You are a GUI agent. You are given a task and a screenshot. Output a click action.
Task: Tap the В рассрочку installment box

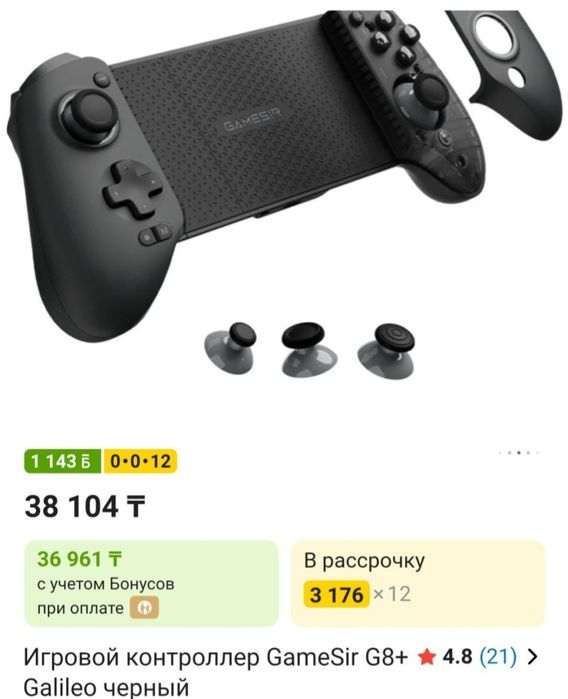(418, 584)
